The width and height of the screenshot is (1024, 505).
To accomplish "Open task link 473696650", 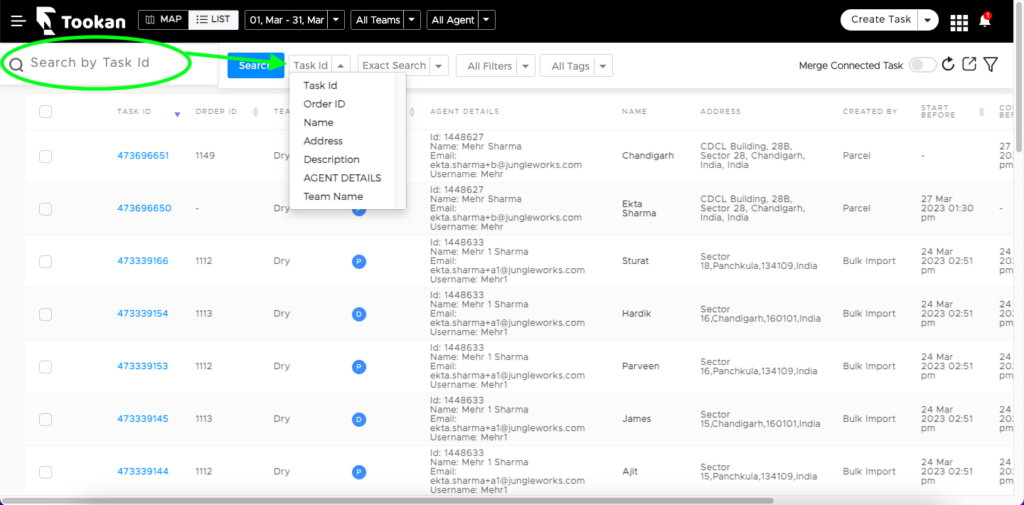I will coord(144,208).
